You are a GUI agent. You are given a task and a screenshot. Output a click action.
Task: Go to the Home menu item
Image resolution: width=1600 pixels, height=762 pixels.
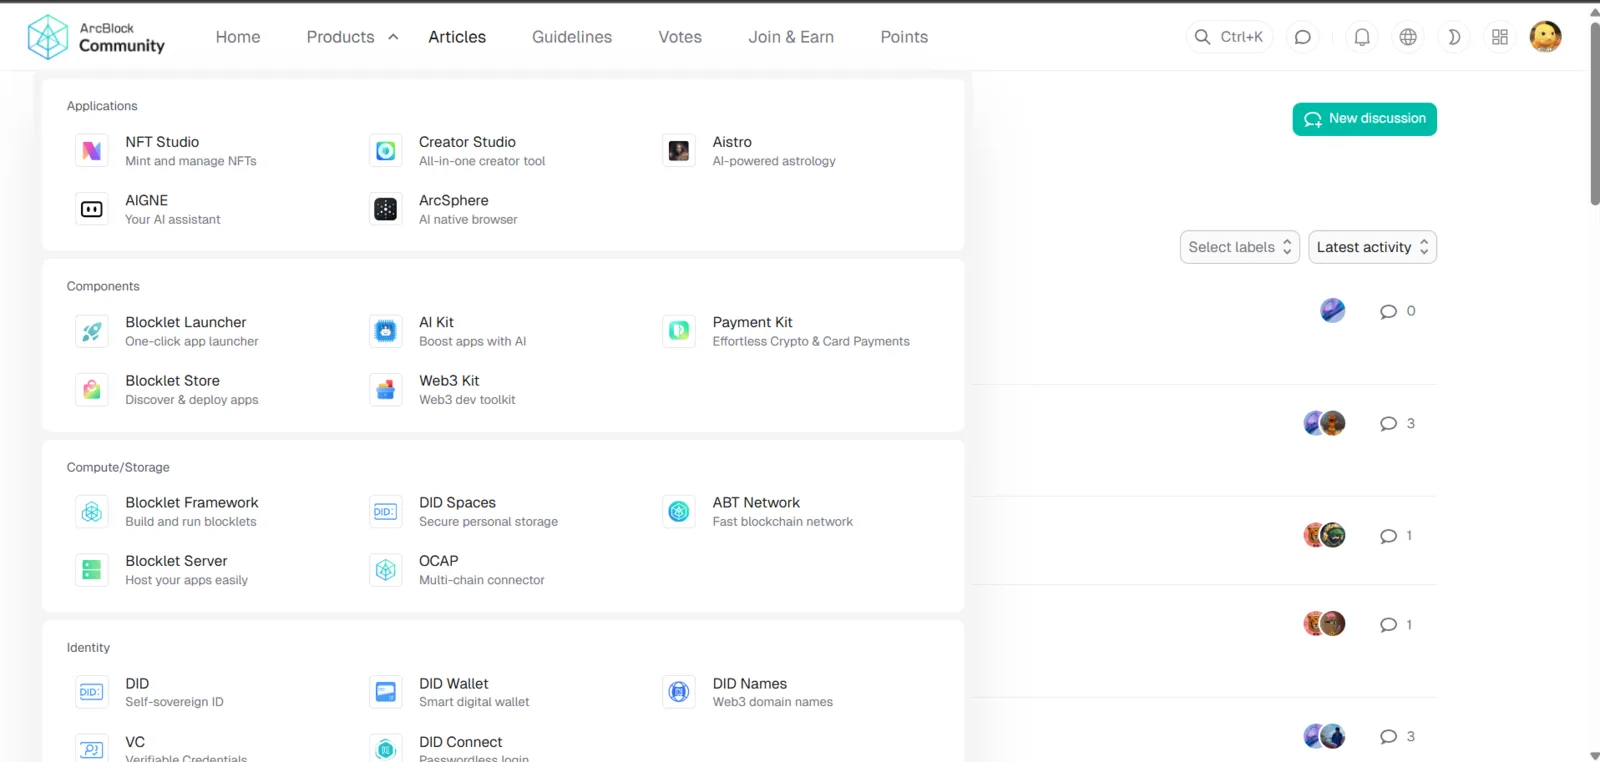tap(238, 37)
